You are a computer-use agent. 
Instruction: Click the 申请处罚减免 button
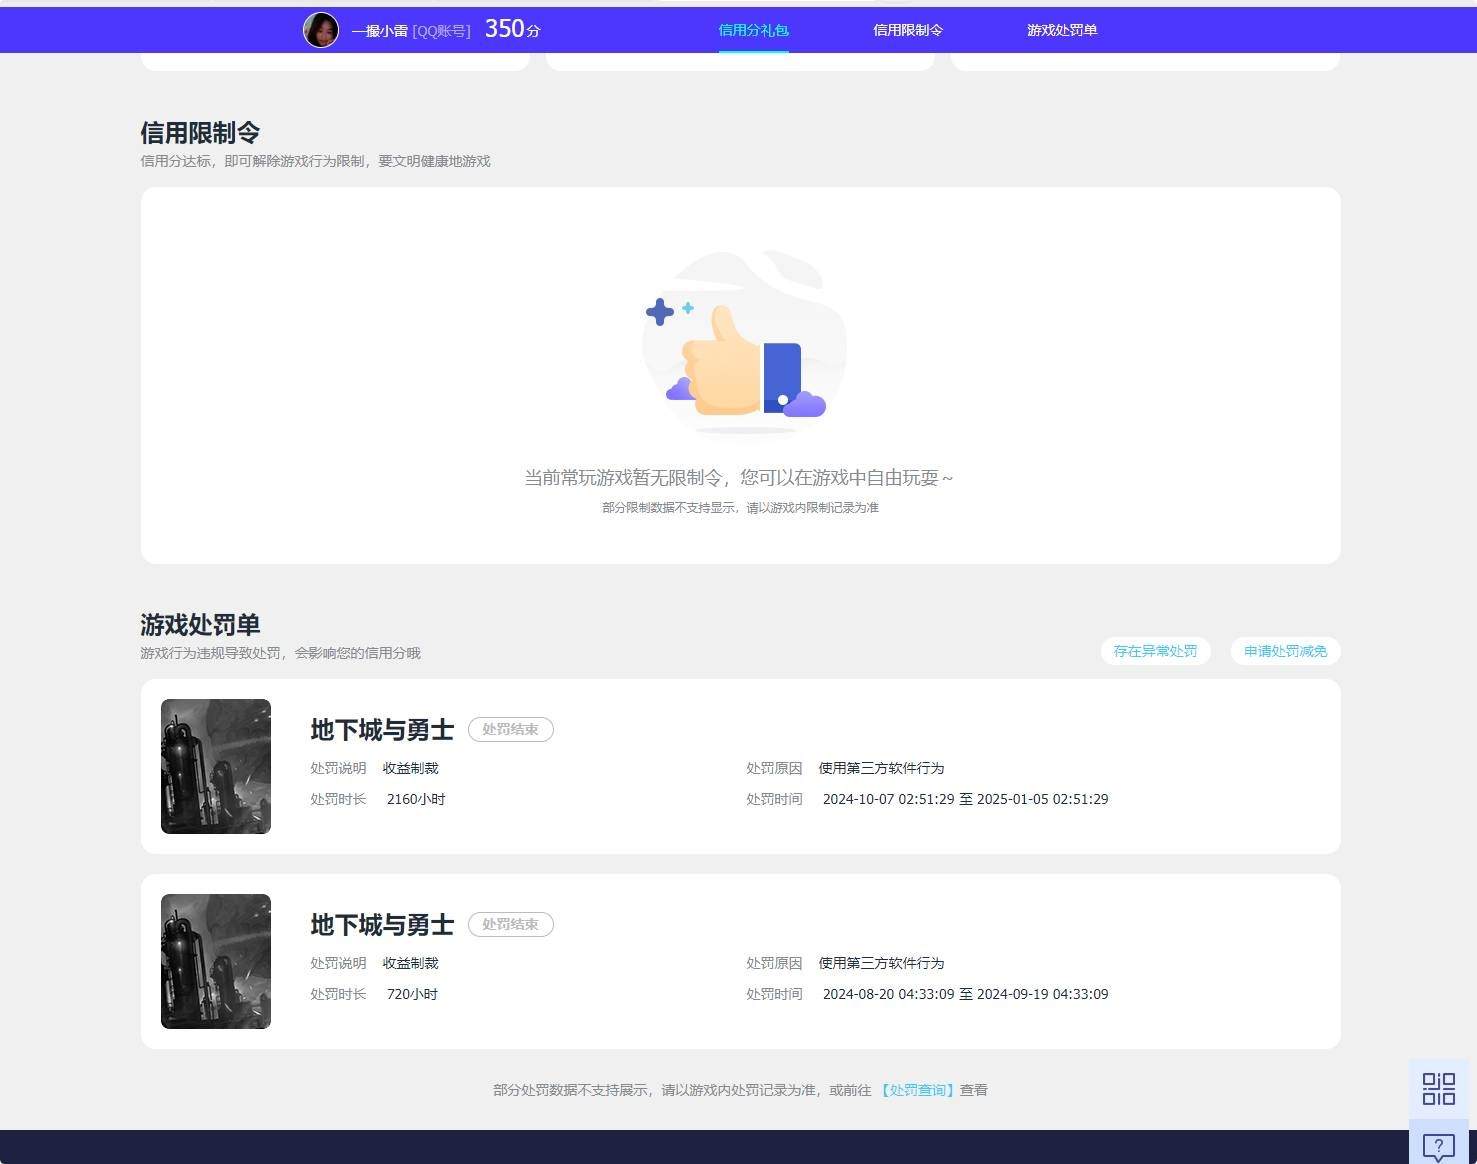[x=1285, y=651]
